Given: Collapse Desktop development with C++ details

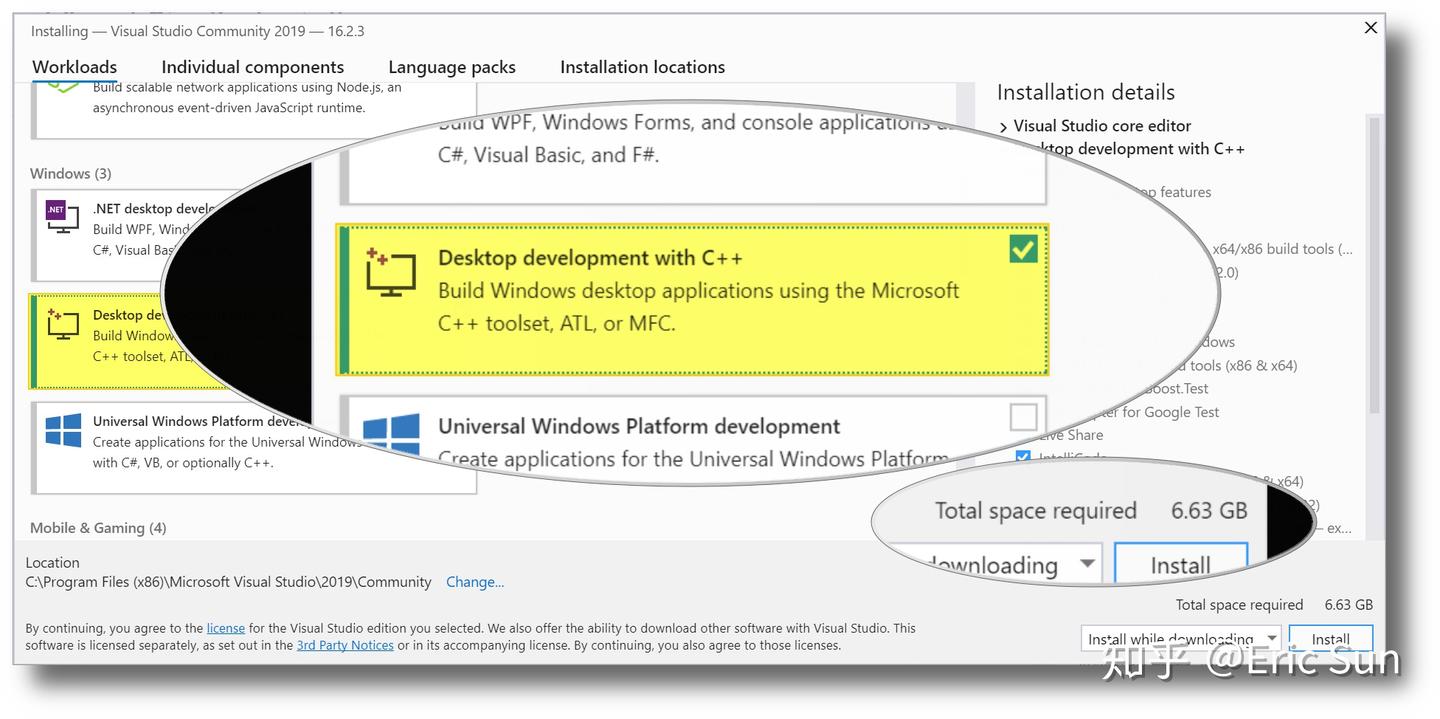Looking at the screenshot, I should click(x=1004, y=148).
